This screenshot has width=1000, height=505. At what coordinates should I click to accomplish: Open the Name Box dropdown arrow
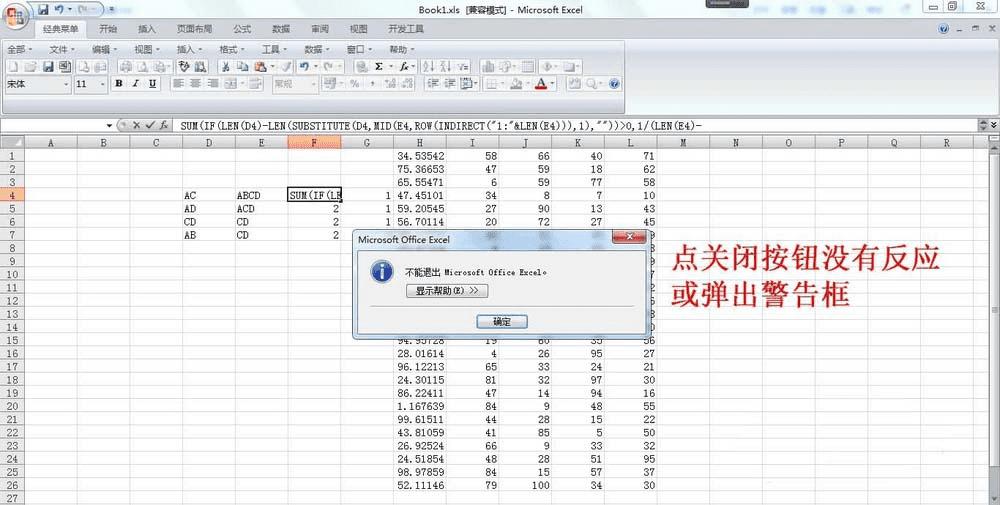click(x=109, y=126)
